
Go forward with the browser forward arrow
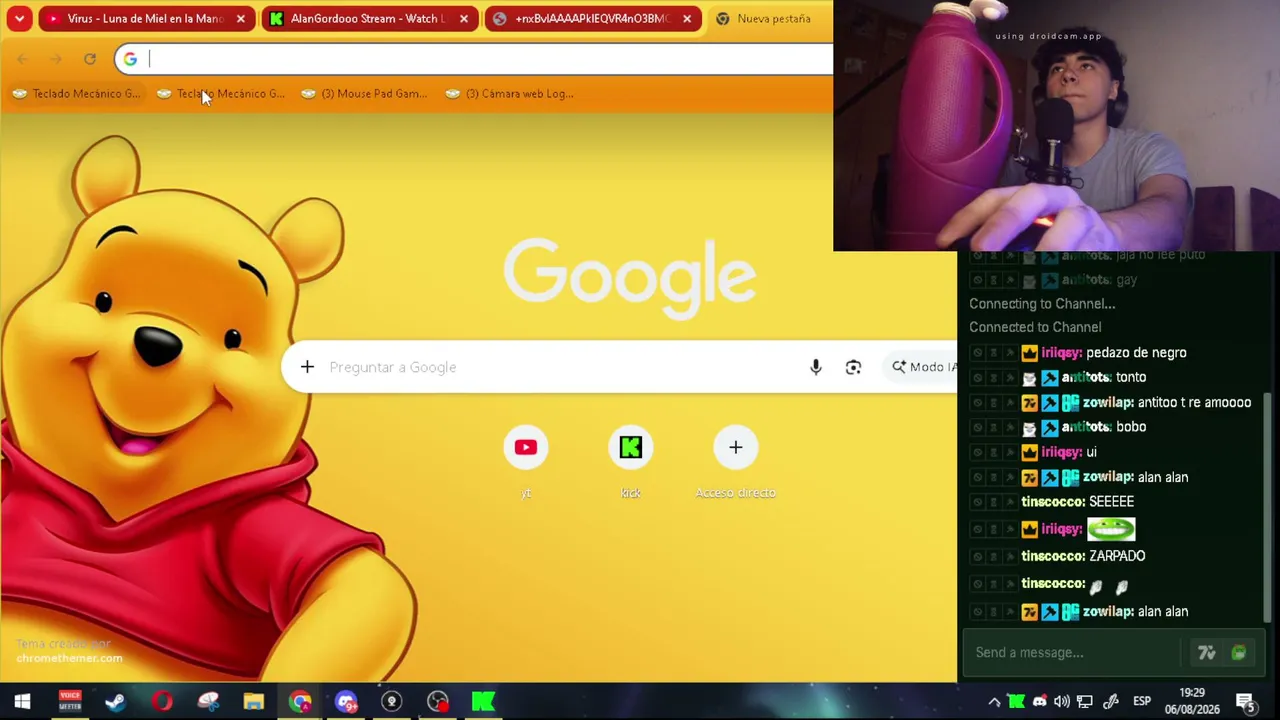[x=56, y=59]
